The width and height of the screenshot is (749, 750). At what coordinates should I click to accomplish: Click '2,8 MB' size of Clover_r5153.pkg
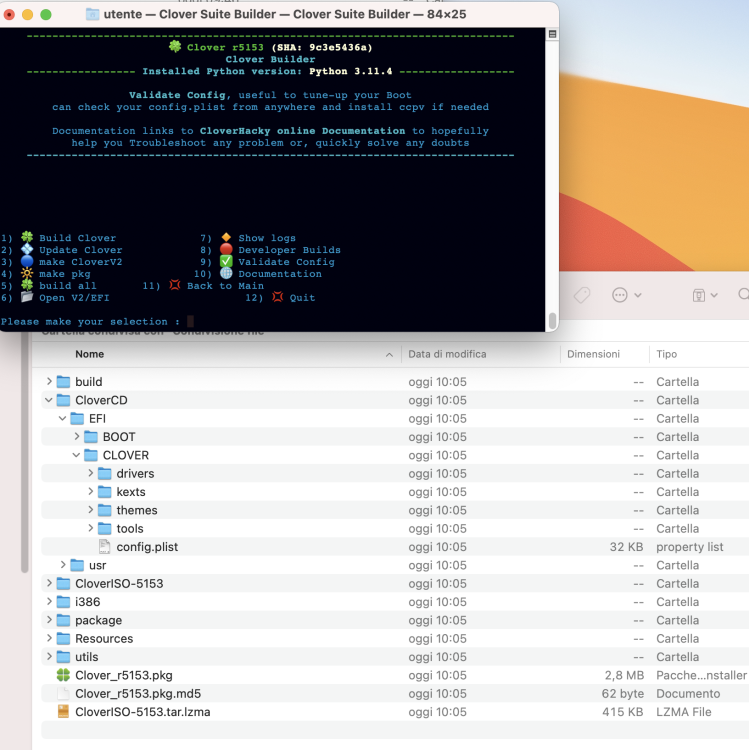pyautogui.click(x=624, y=675)
